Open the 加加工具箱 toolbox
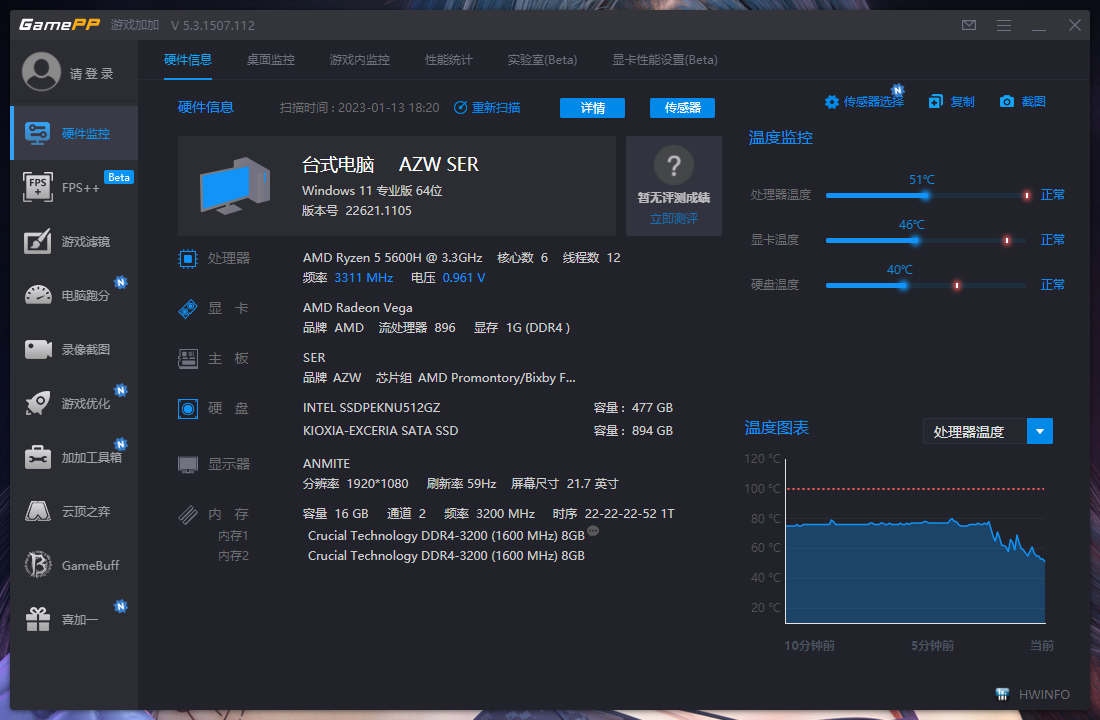 (74, 457)
